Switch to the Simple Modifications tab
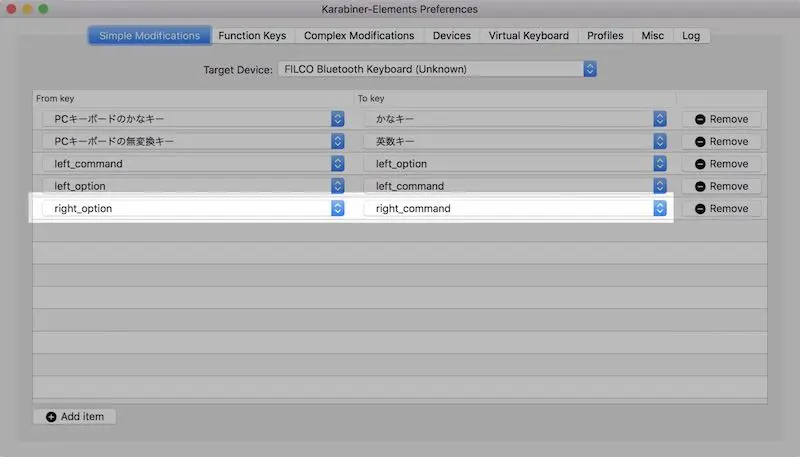Viewport: 800px width, 457px height. (149, 36)
